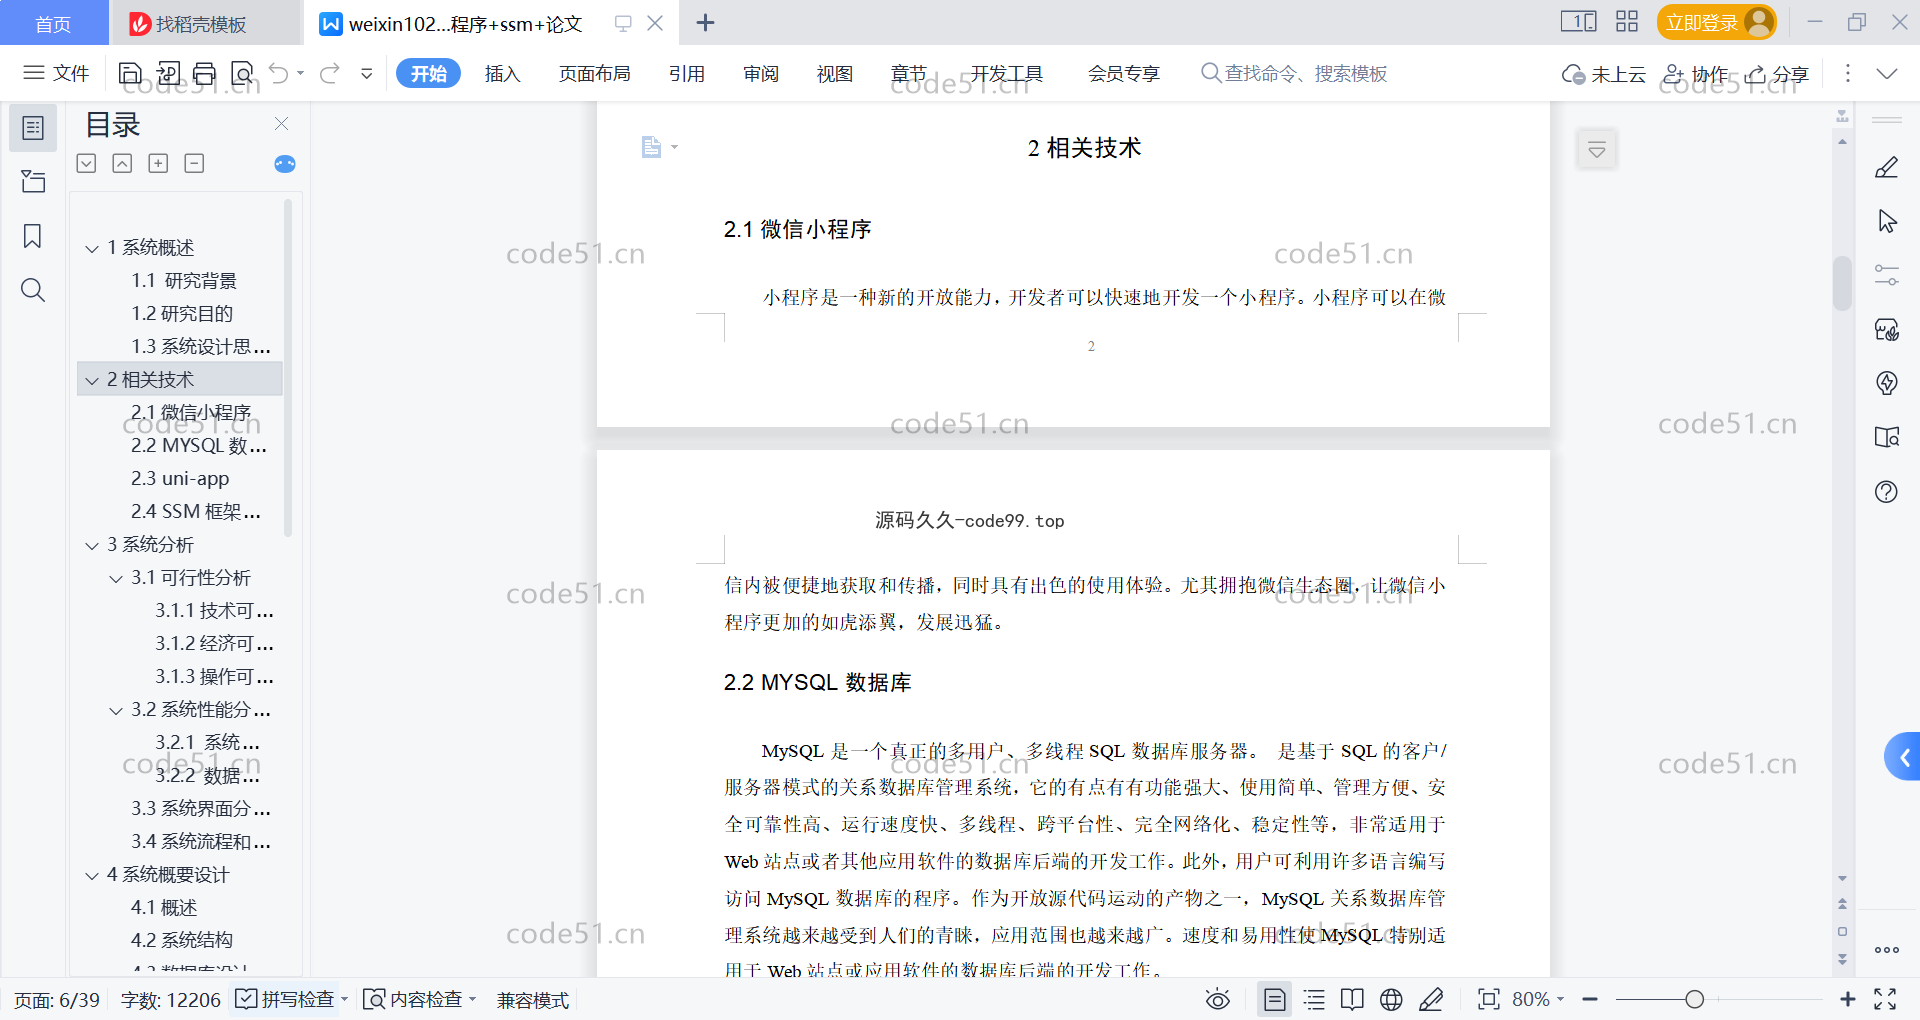Screen dimensions: 1920x1020
Task: Click the 未上云 cloud status button
Action: tap(1604, 74)
